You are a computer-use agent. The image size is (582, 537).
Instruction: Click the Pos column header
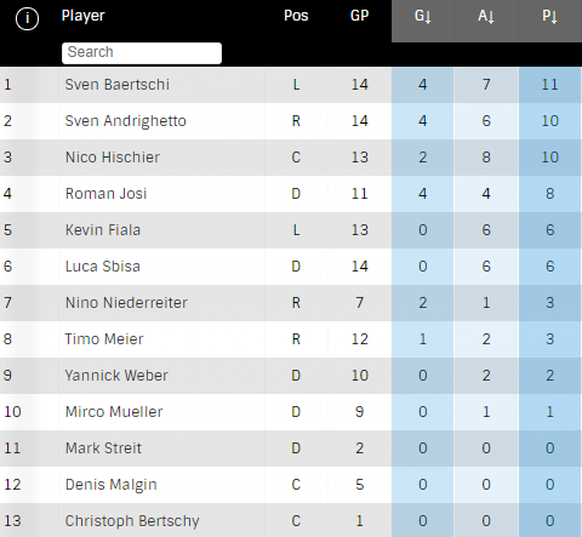click(296, 16)
